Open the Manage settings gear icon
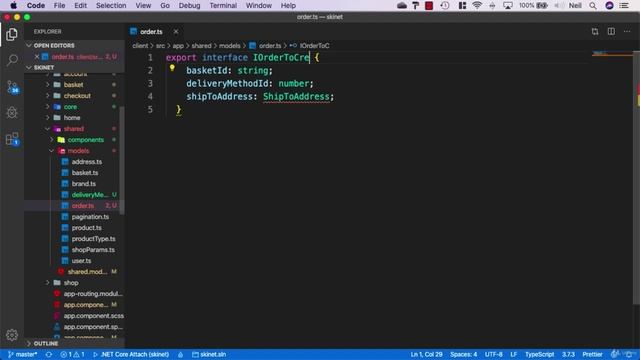The width and height of the screenshot is (640, 360). [12, 335]
